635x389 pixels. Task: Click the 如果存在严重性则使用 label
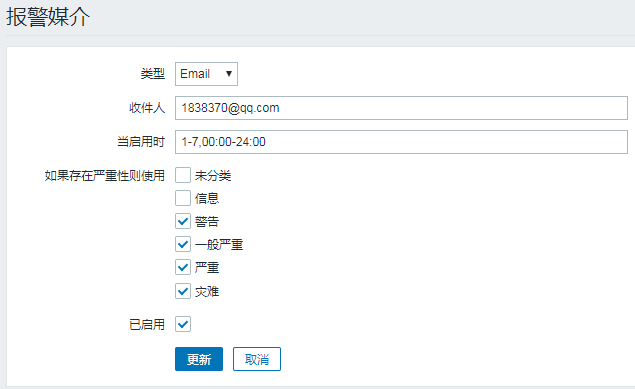pos(104,176)
